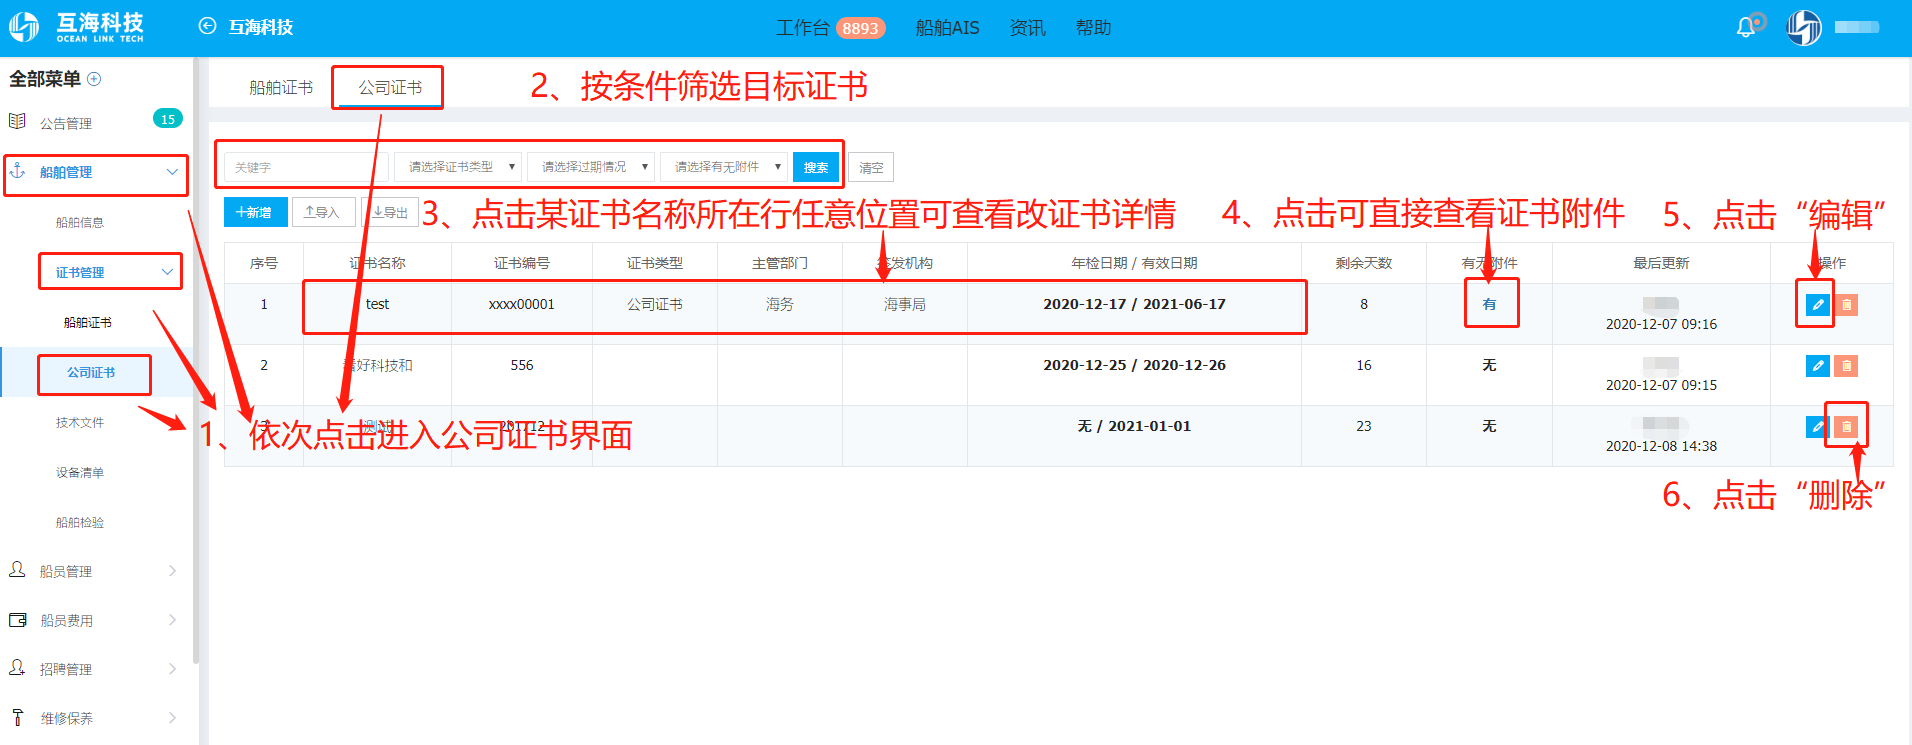
Task: Click the 搜索 button
Action: click(816, 167)
